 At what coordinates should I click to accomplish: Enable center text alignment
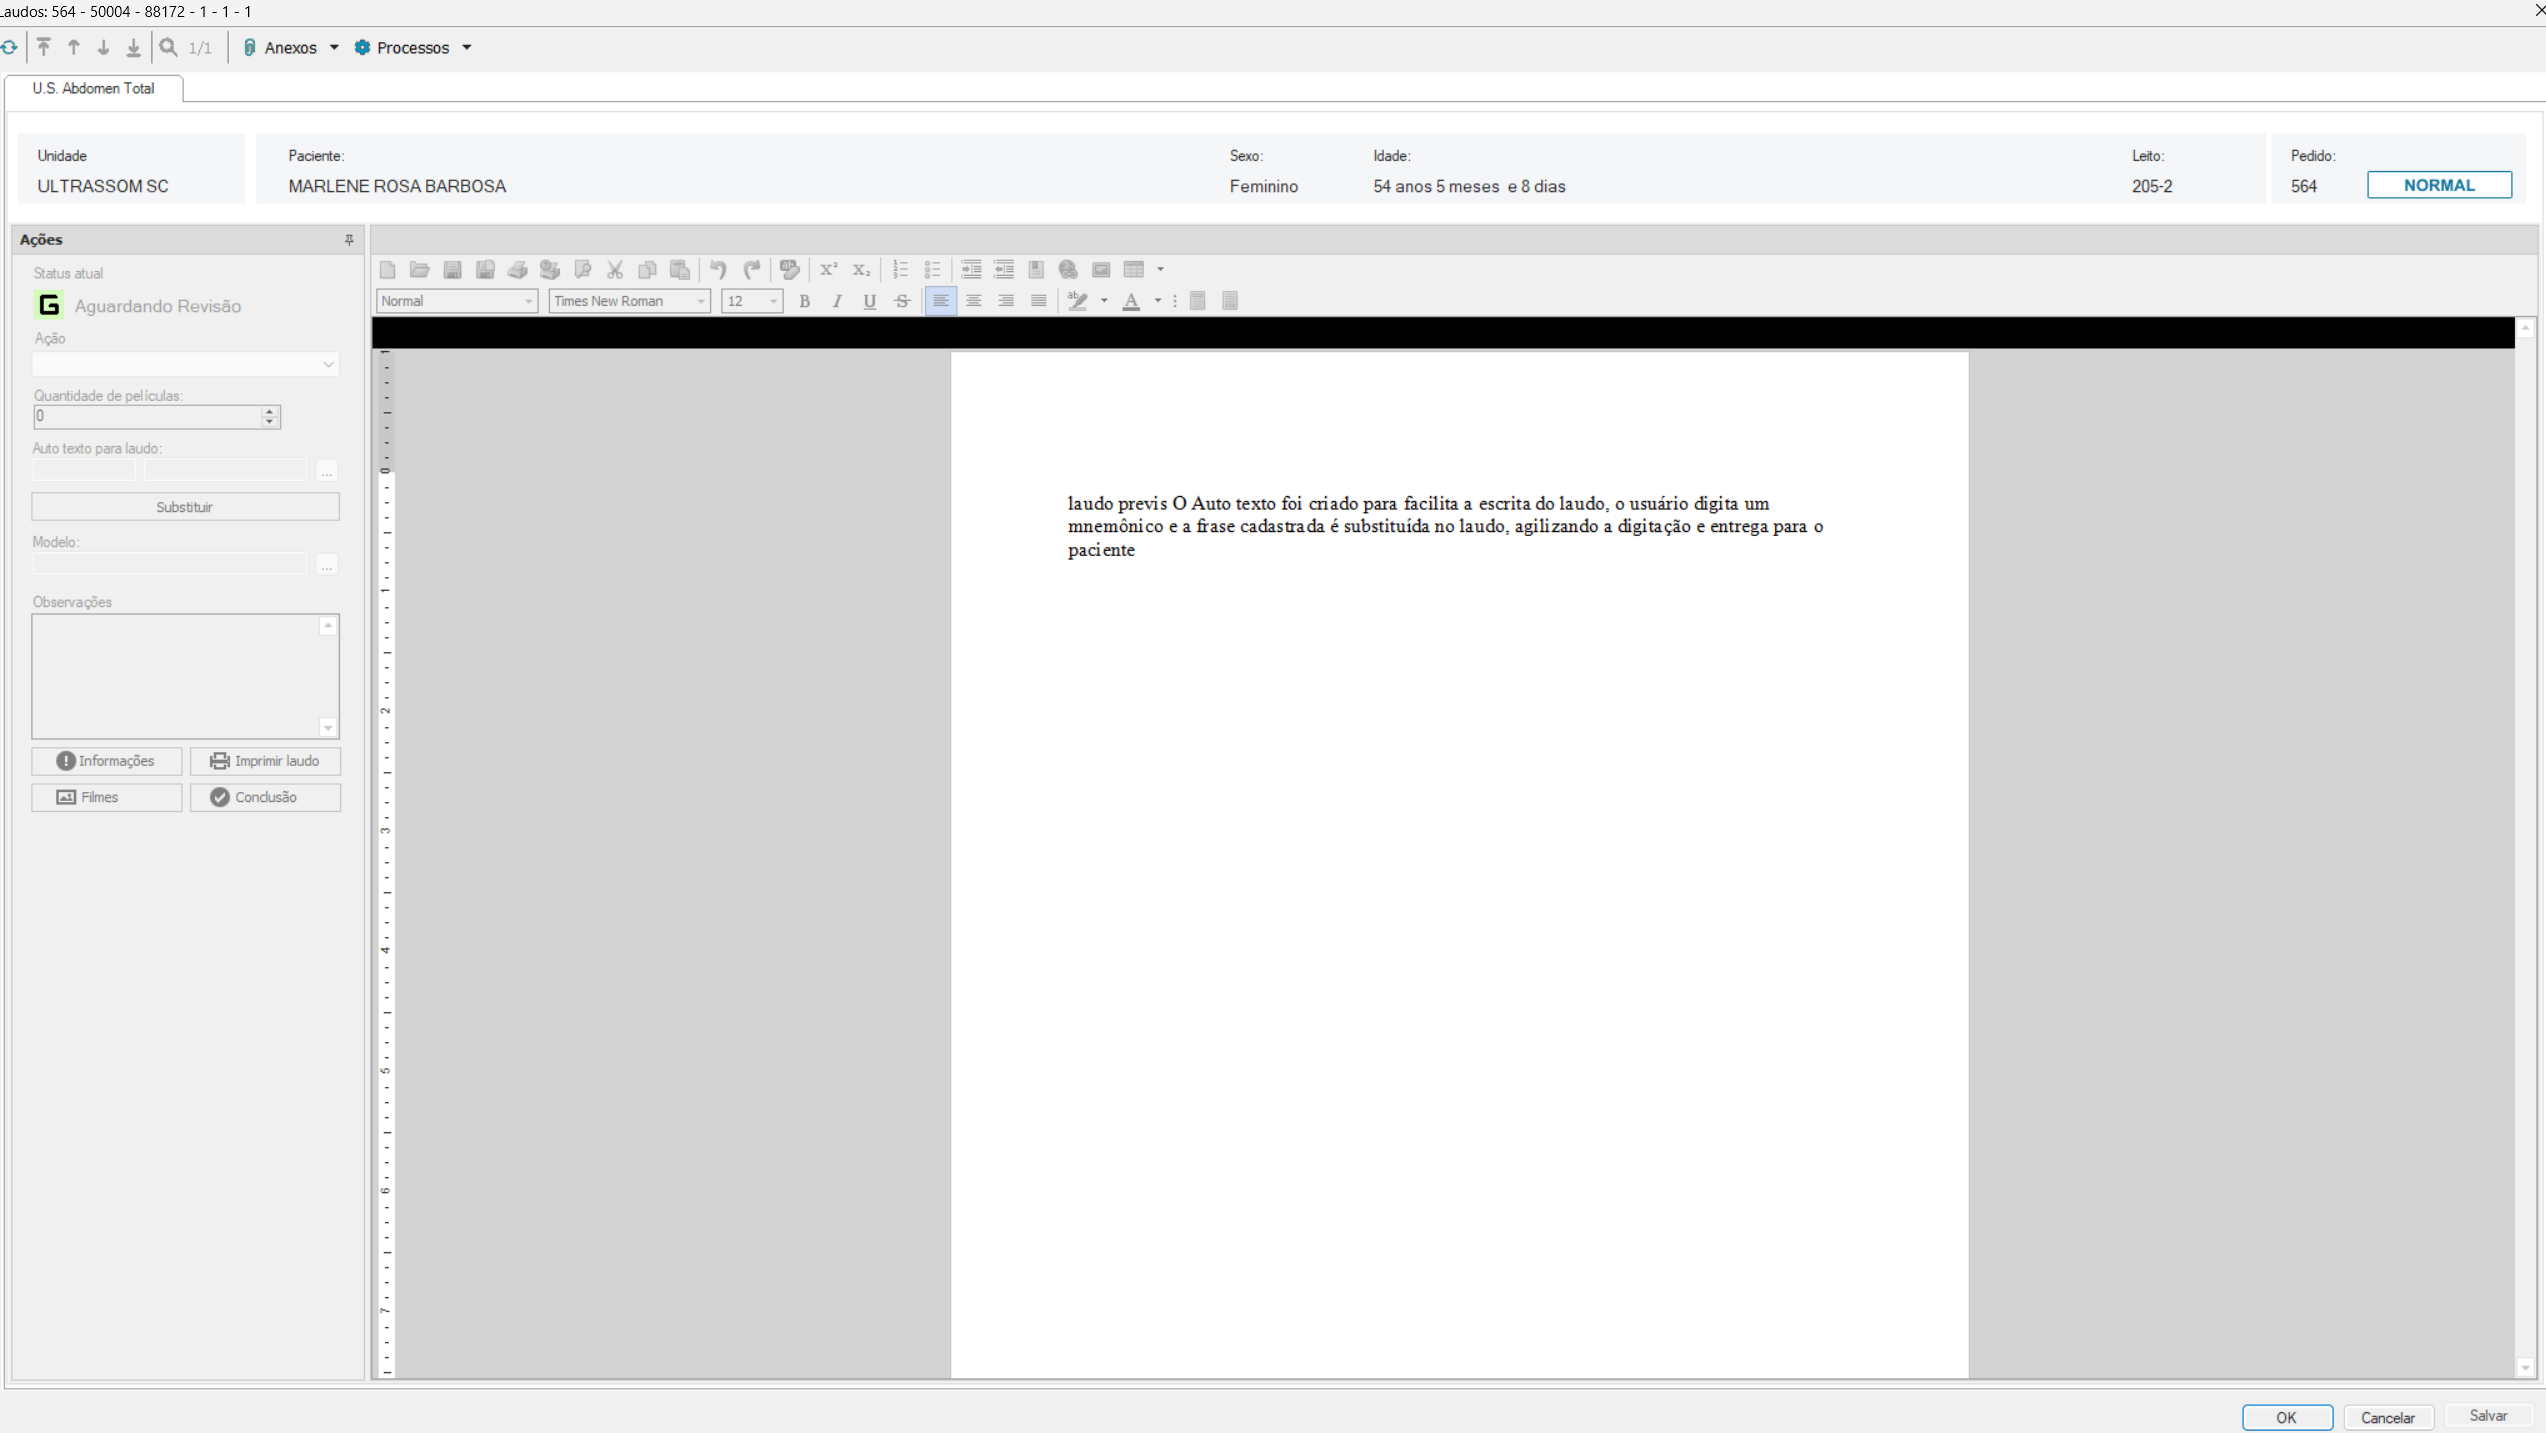[x=973, y=301]
